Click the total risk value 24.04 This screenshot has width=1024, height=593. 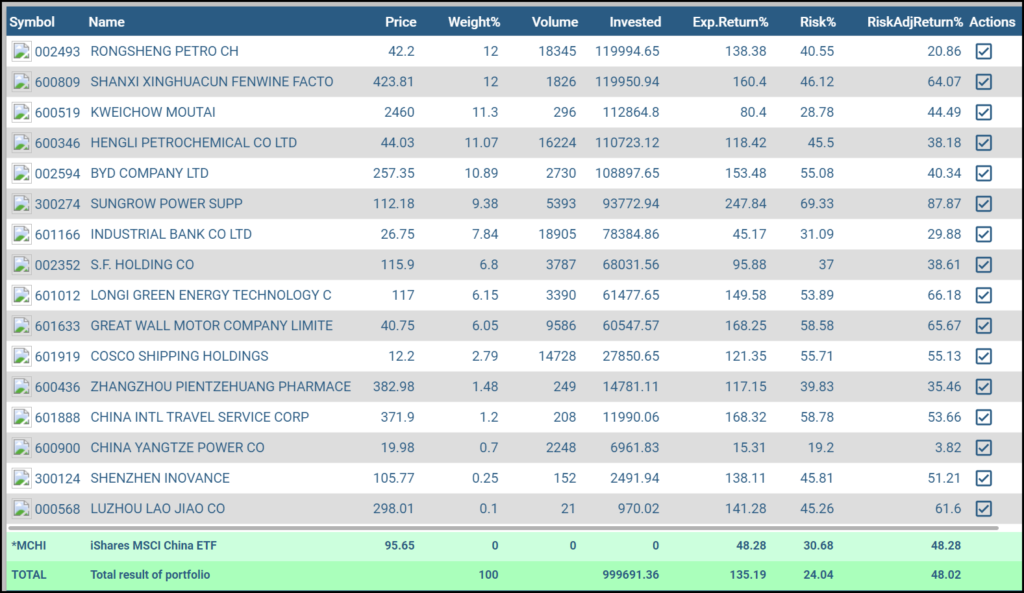(x=817, y=575)
